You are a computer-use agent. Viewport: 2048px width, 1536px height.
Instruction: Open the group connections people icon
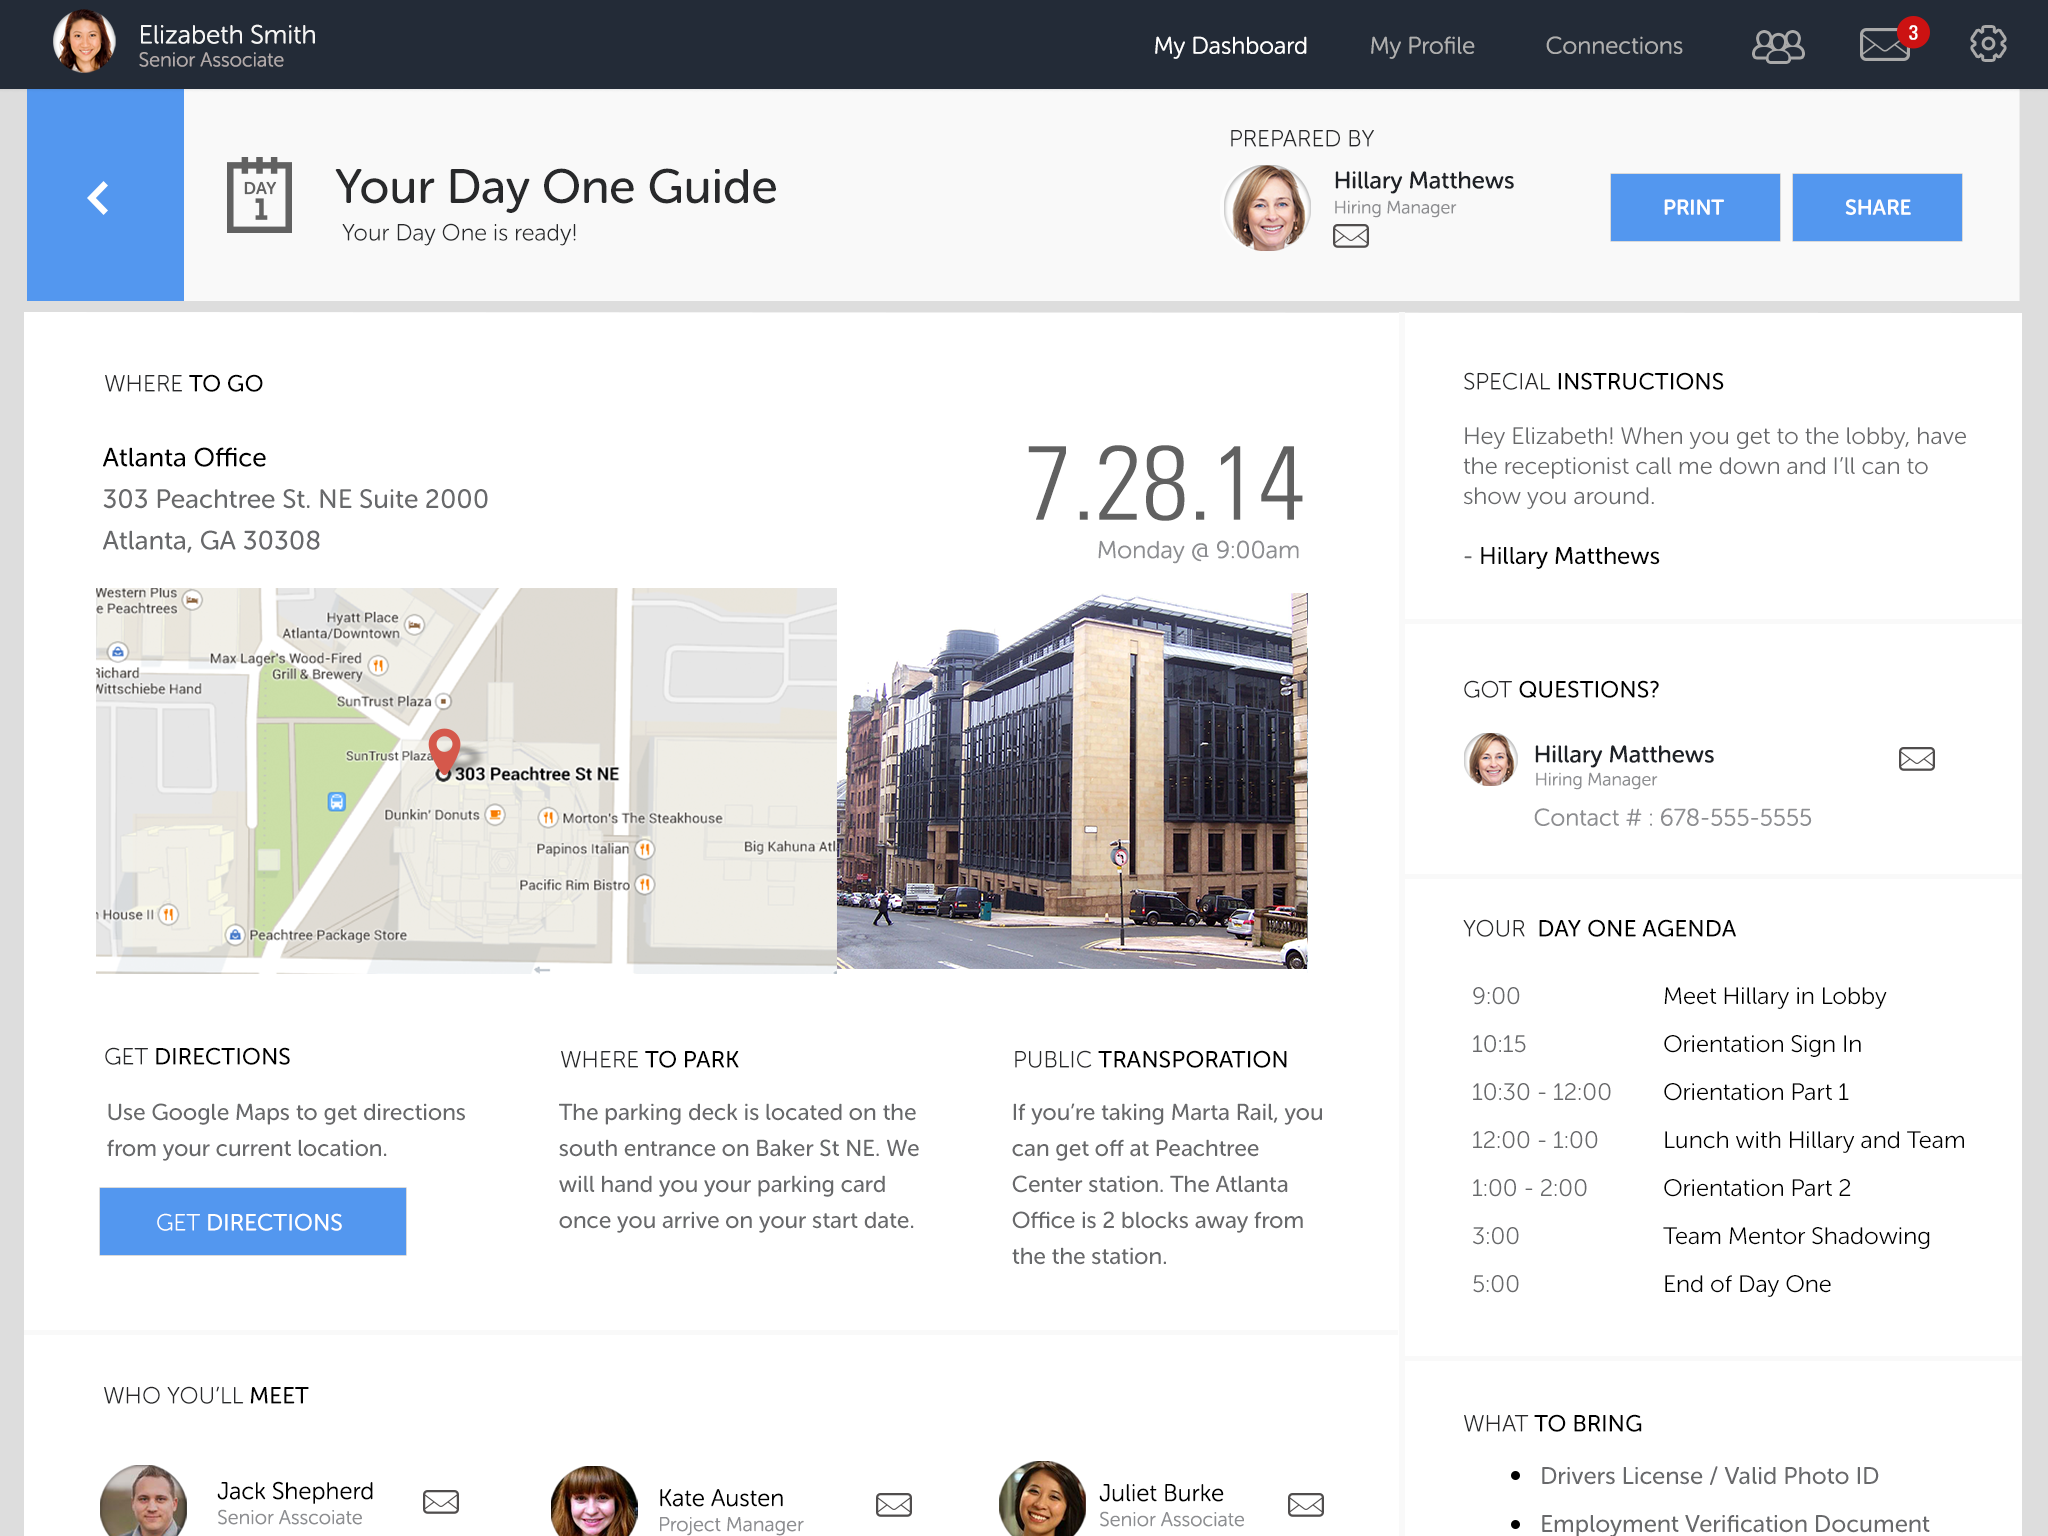click(x=1777, y=46)
